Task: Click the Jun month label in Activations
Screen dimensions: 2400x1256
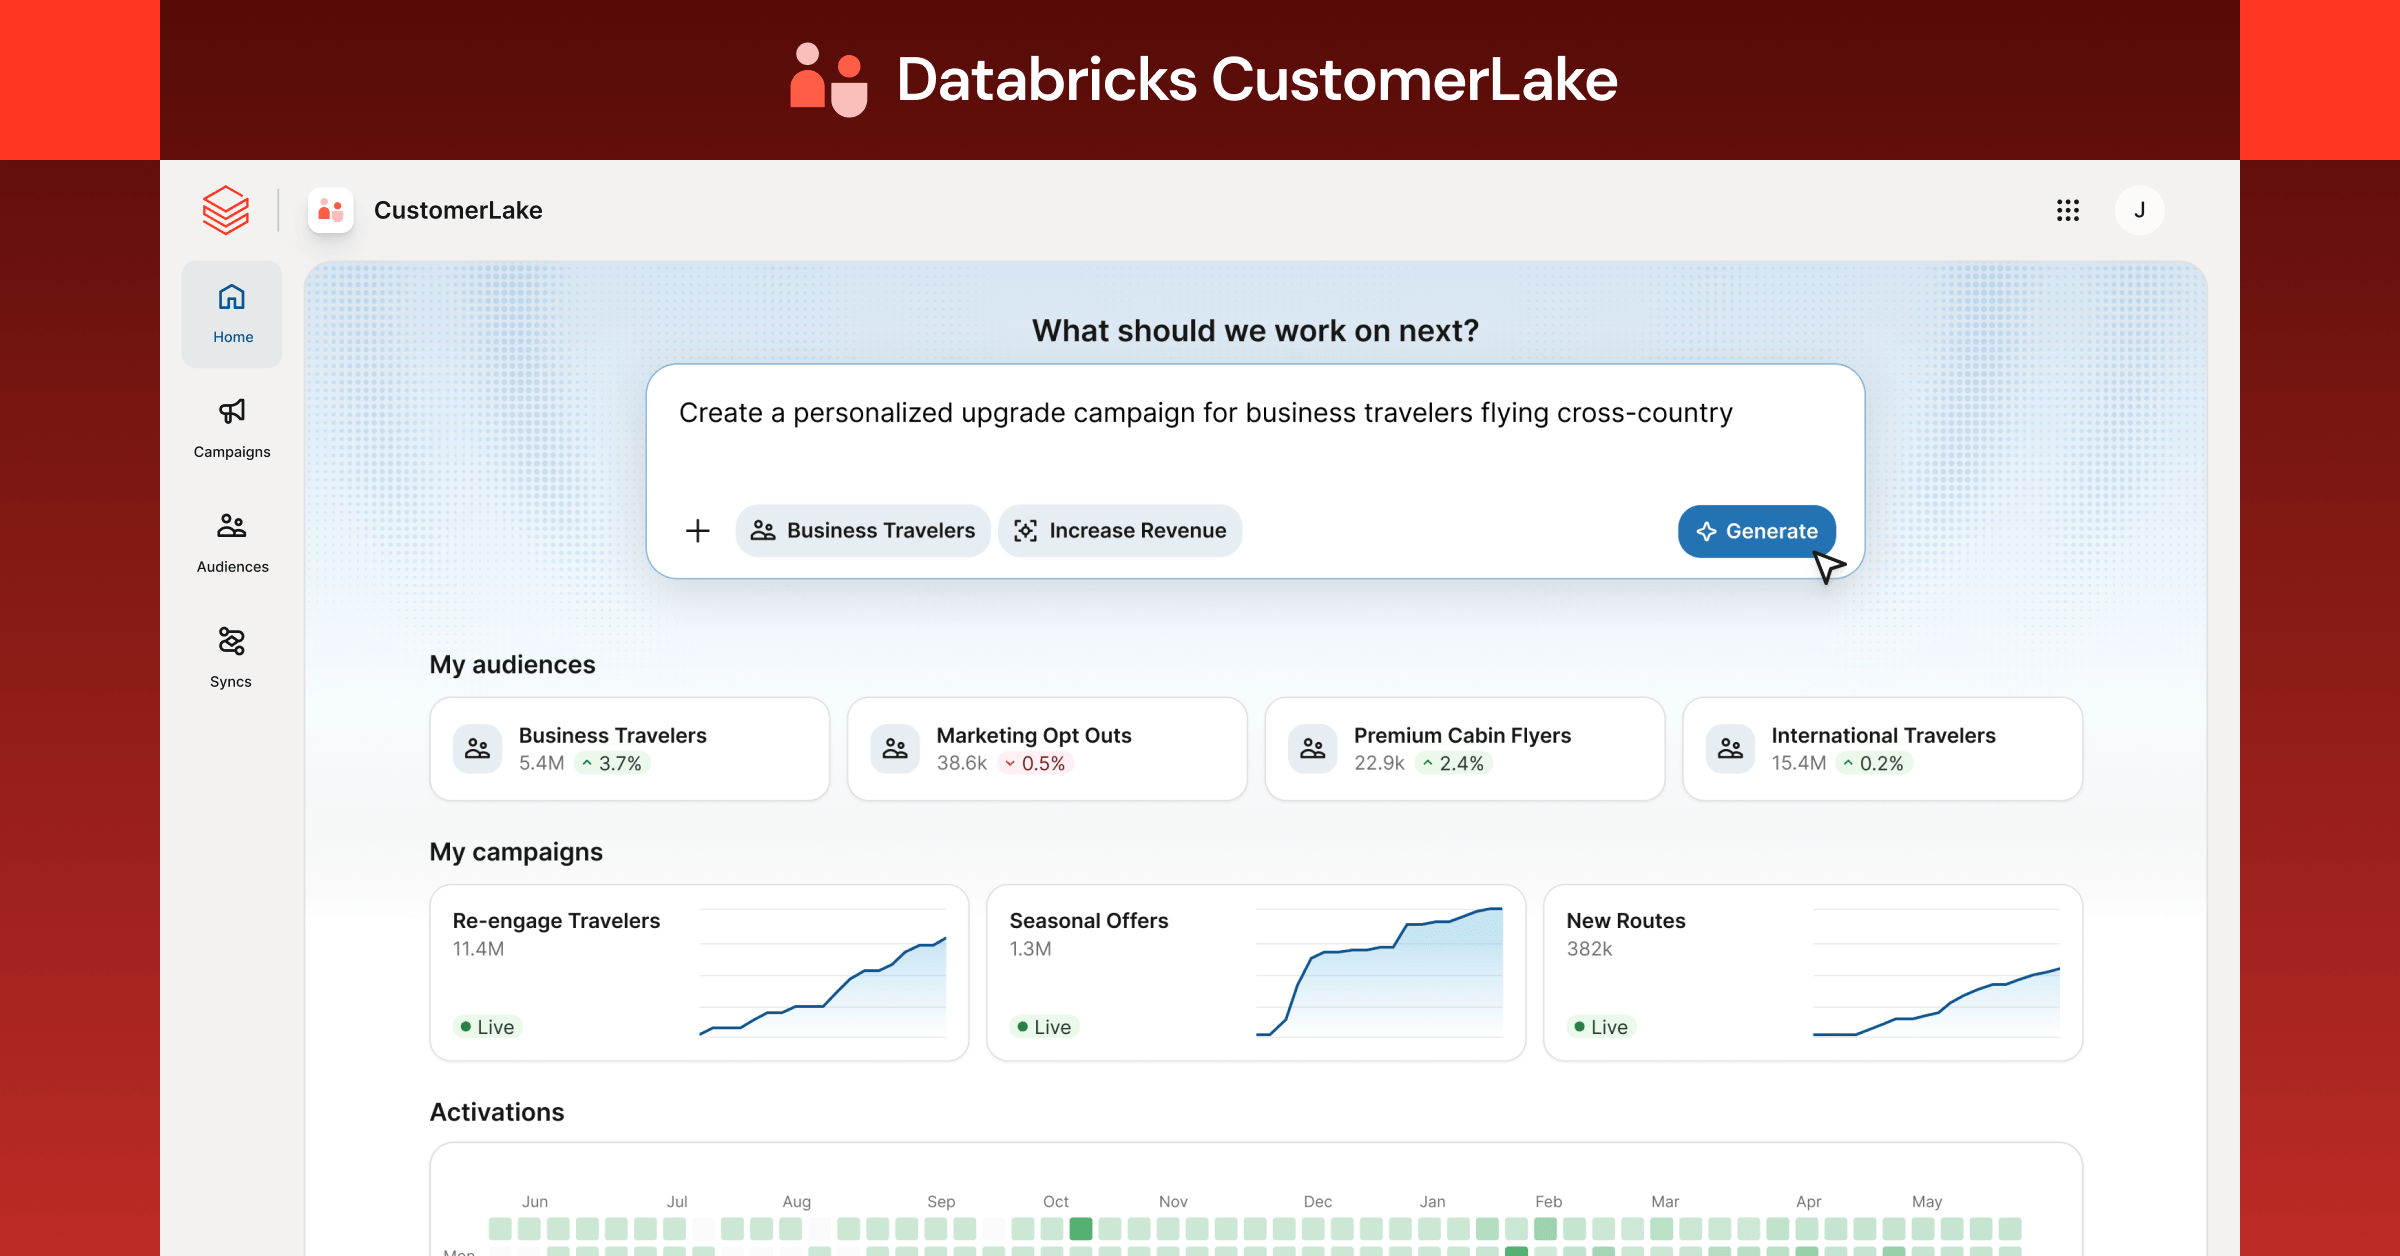Action: (535, 1202)
